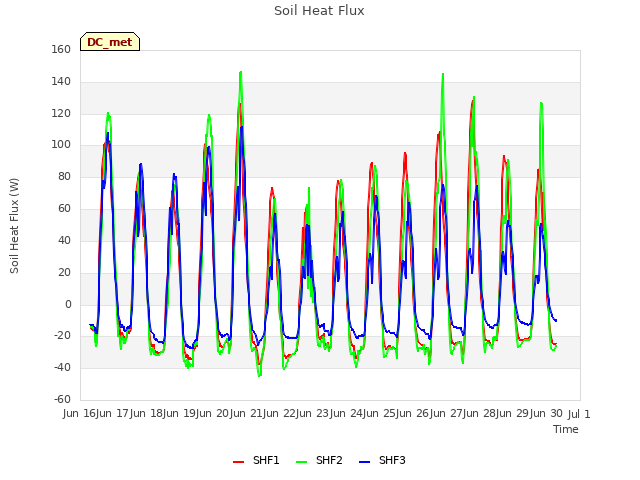This screenshot has height=480, width=640.
Task: Click the 18Jun x-axis date label
Action: (164, 413)
